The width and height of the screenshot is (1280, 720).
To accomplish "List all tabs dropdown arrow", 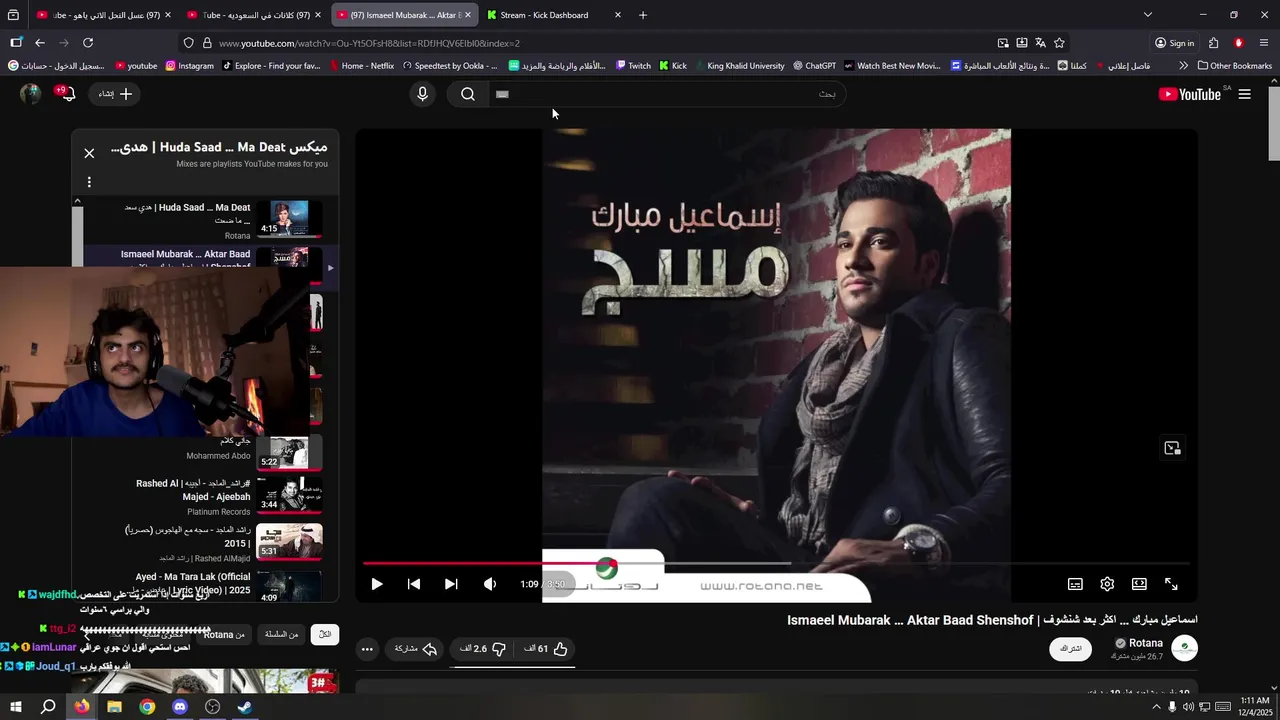I will (x=1148, y=15).
